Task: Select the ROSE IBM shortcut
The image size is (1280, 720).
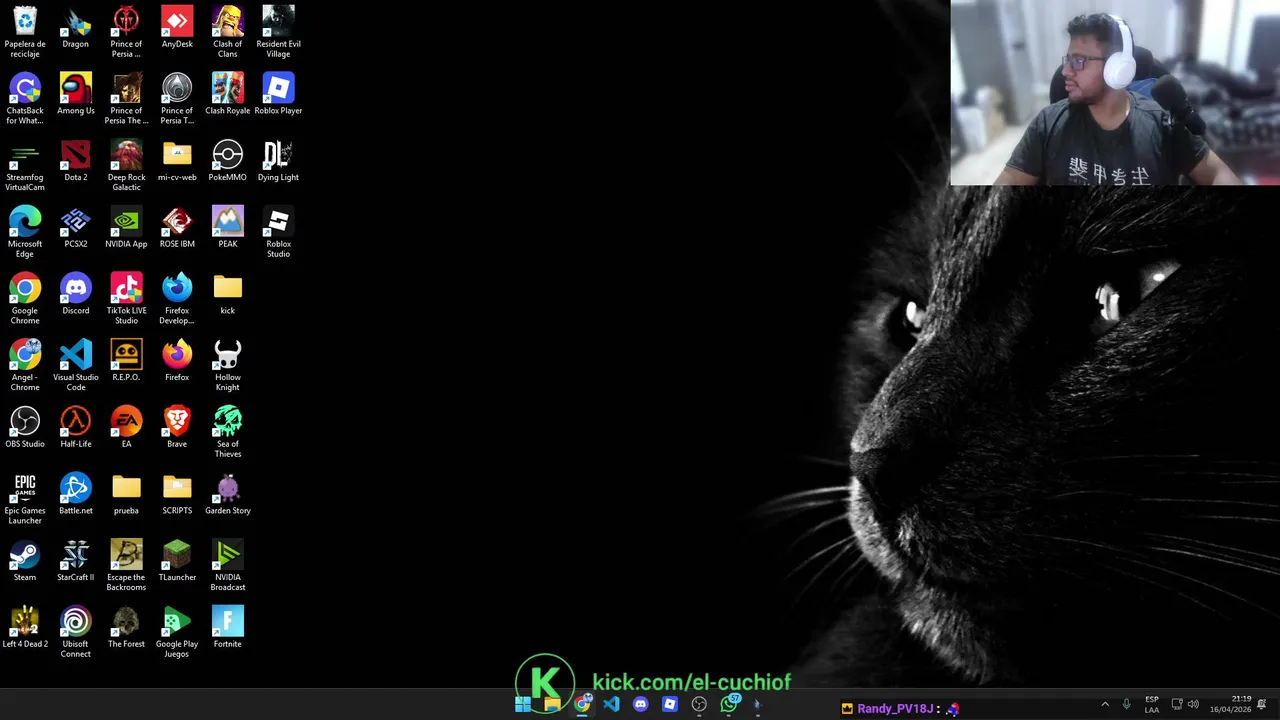Action: tap(177, 227)
